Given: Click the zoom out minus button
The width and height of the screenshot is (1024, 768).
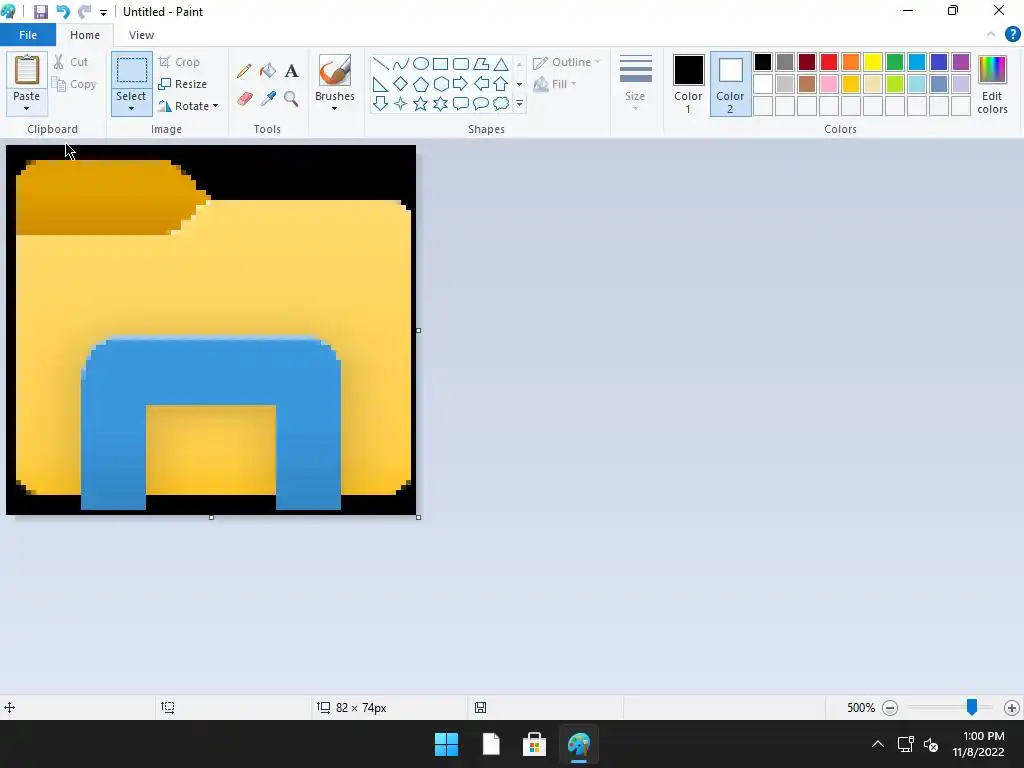Looking at the screenshot, I should pyautogui.click(x=889, y=707).
